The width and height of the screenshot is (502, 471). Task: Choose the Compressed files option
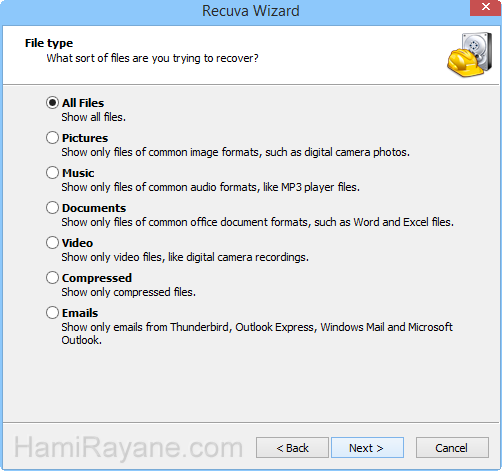52,278
